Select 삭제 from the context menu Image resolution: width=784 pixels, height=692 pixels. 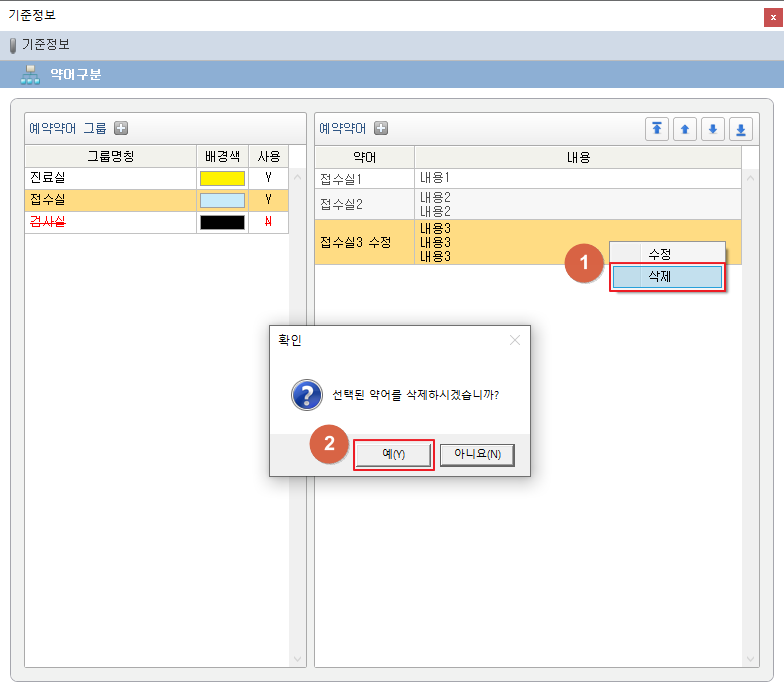667,276
